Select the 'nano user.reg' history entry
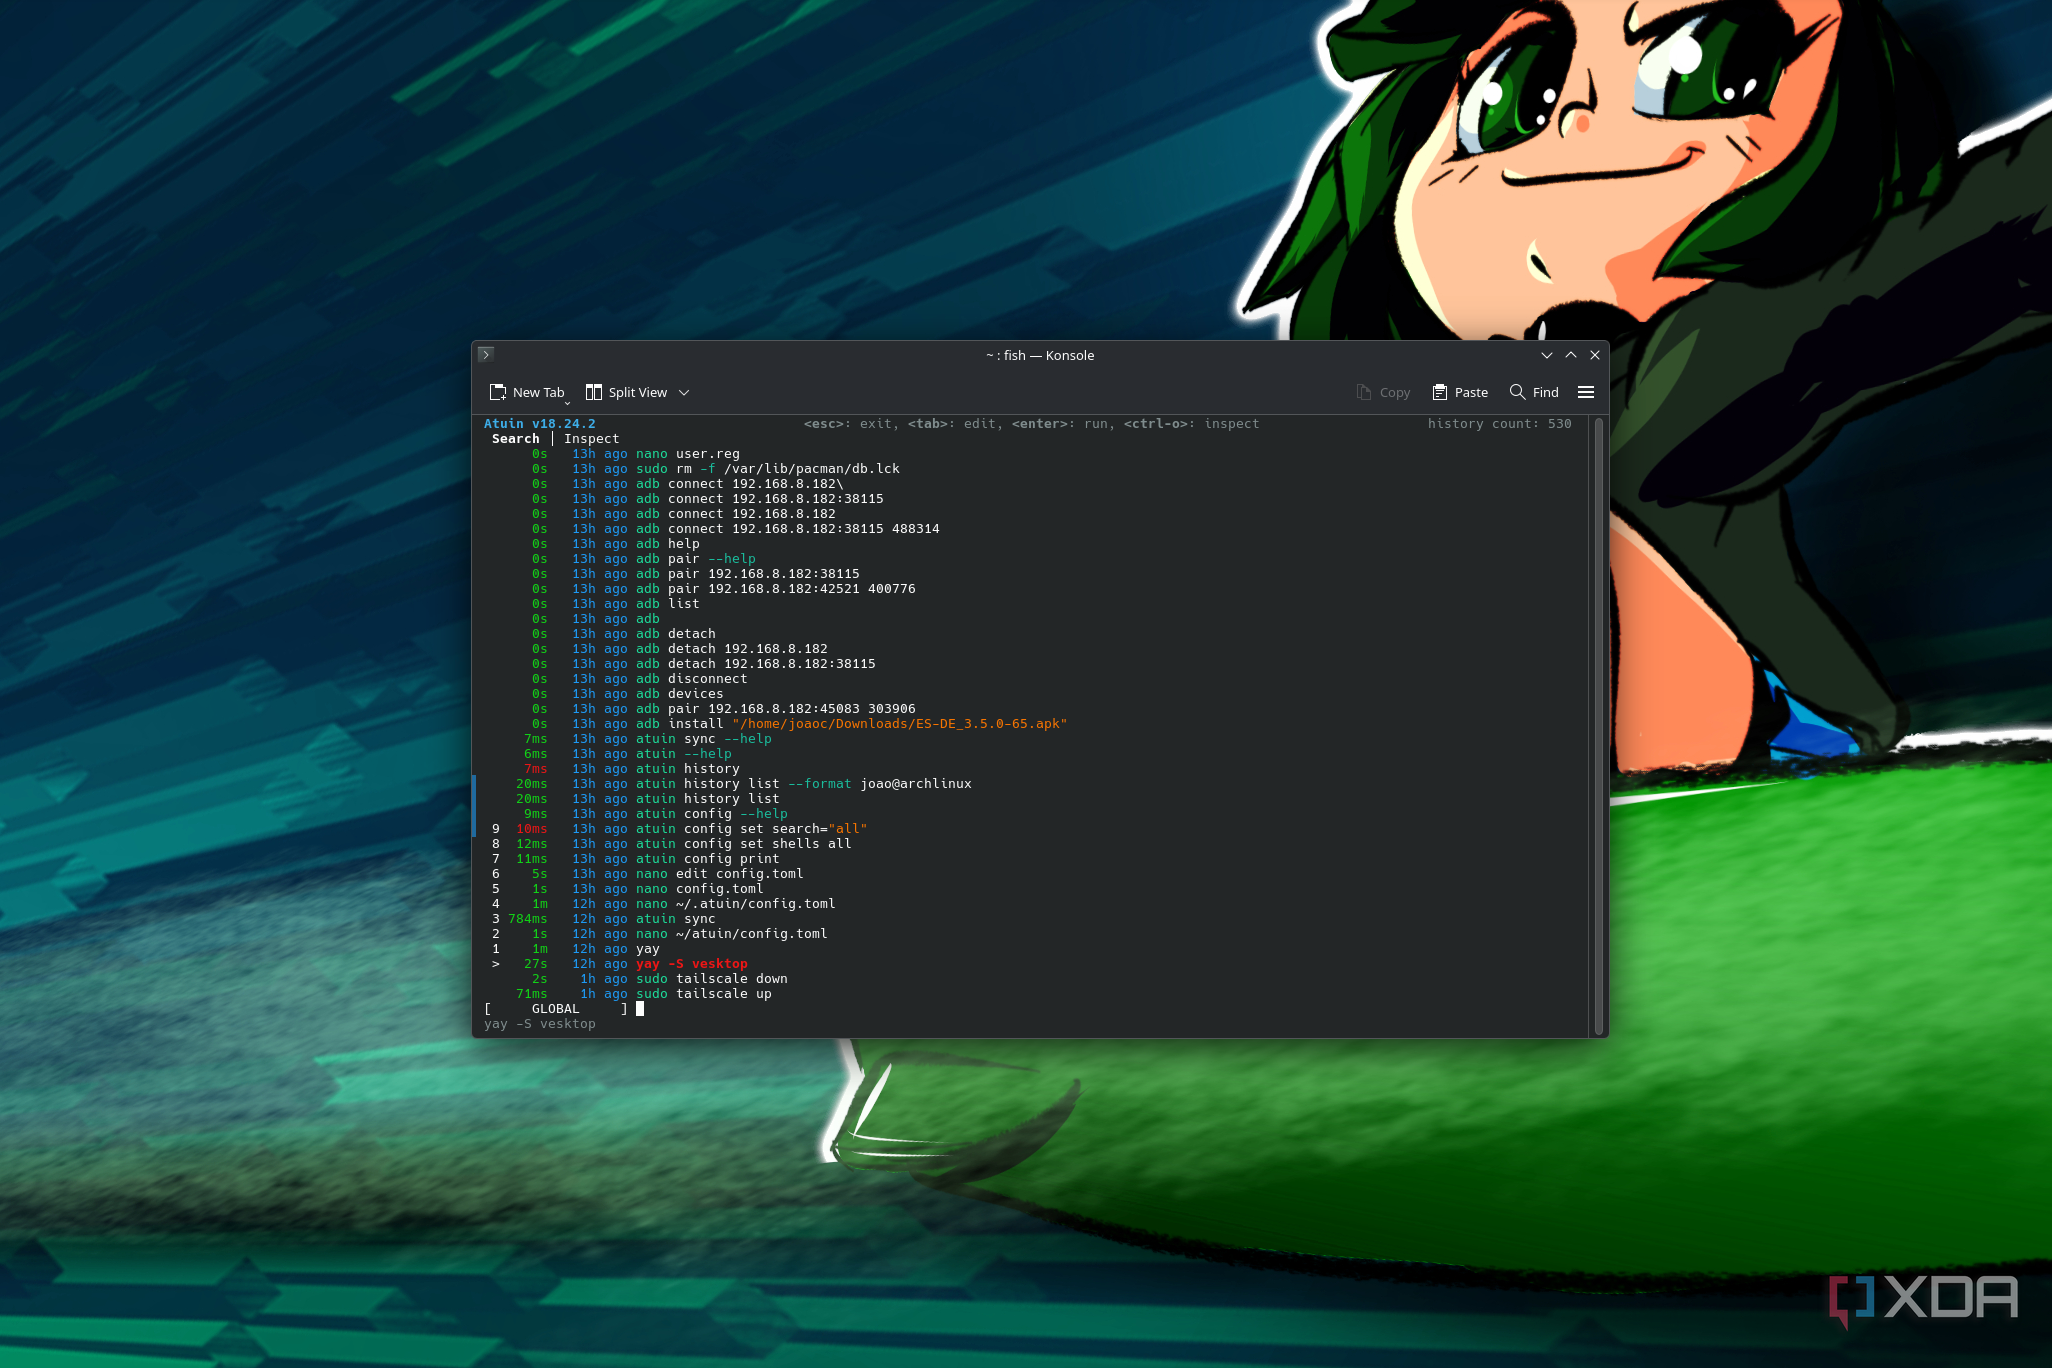This screenshot has height=1368, width=2052. pos(687,454)
